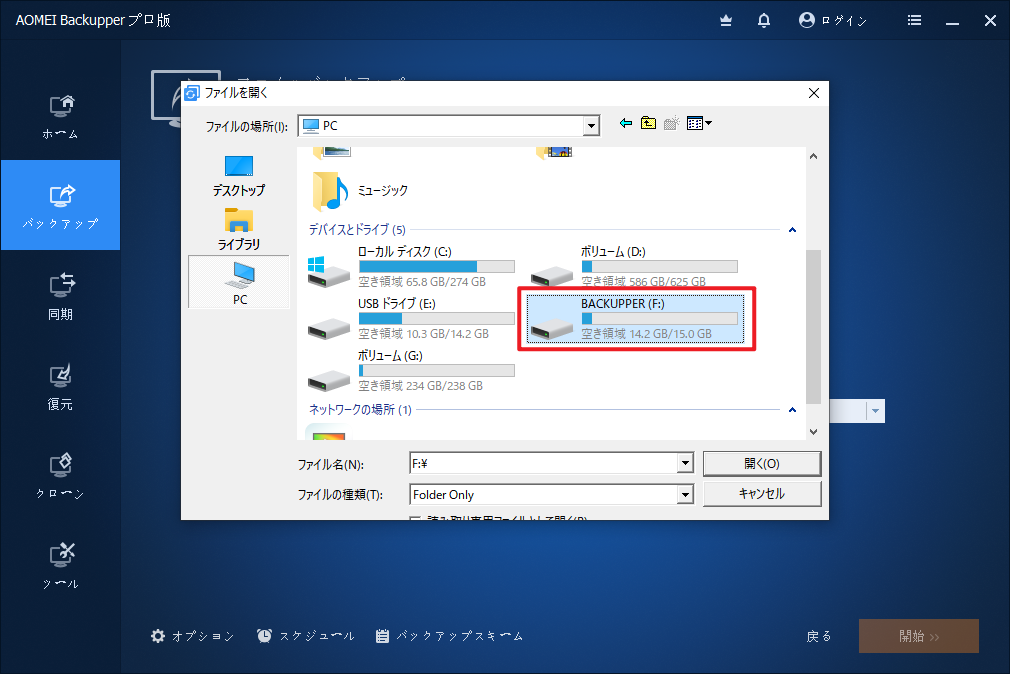Viewport: 1010px width, 674px height.
Task: Click the Back (戻る) link
Action: [x=819, y=637]
